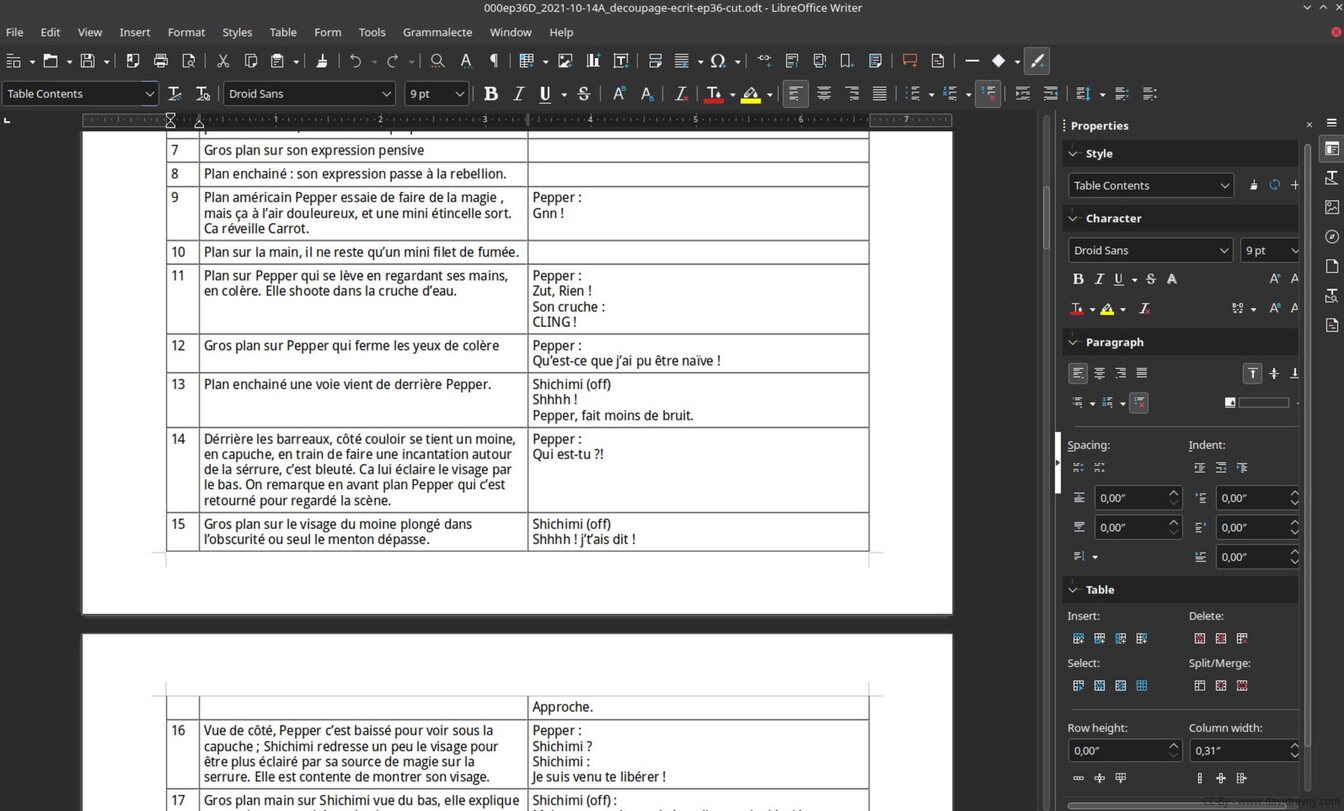Collapse the Paragraph section in Properties
1344x811 pixels.
pyautogui.click(x=1073, y=342)
